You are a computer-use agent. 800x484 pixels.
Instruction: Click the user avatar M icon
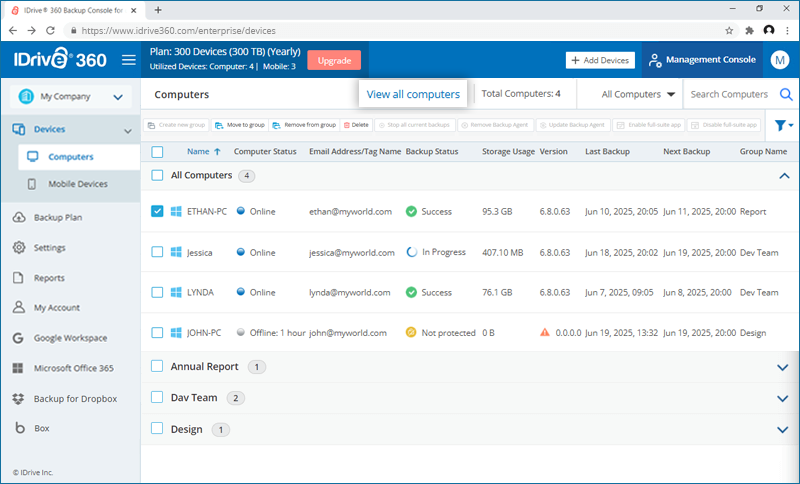[x=780, y=60]
